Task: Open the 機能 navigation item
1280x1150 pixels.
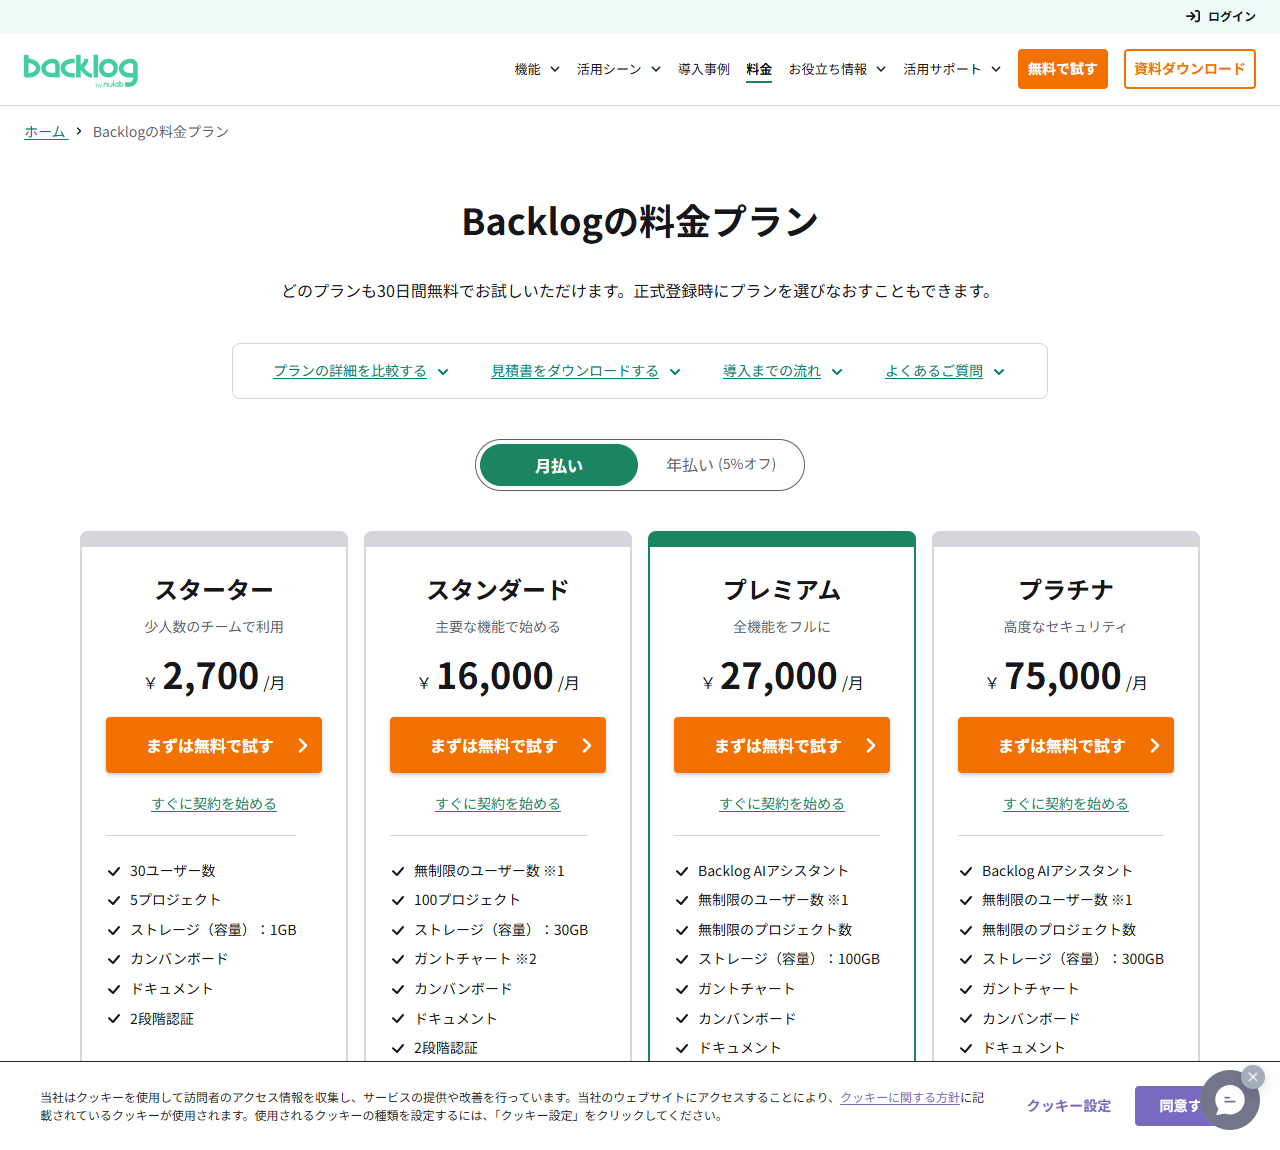Action: 527,69
